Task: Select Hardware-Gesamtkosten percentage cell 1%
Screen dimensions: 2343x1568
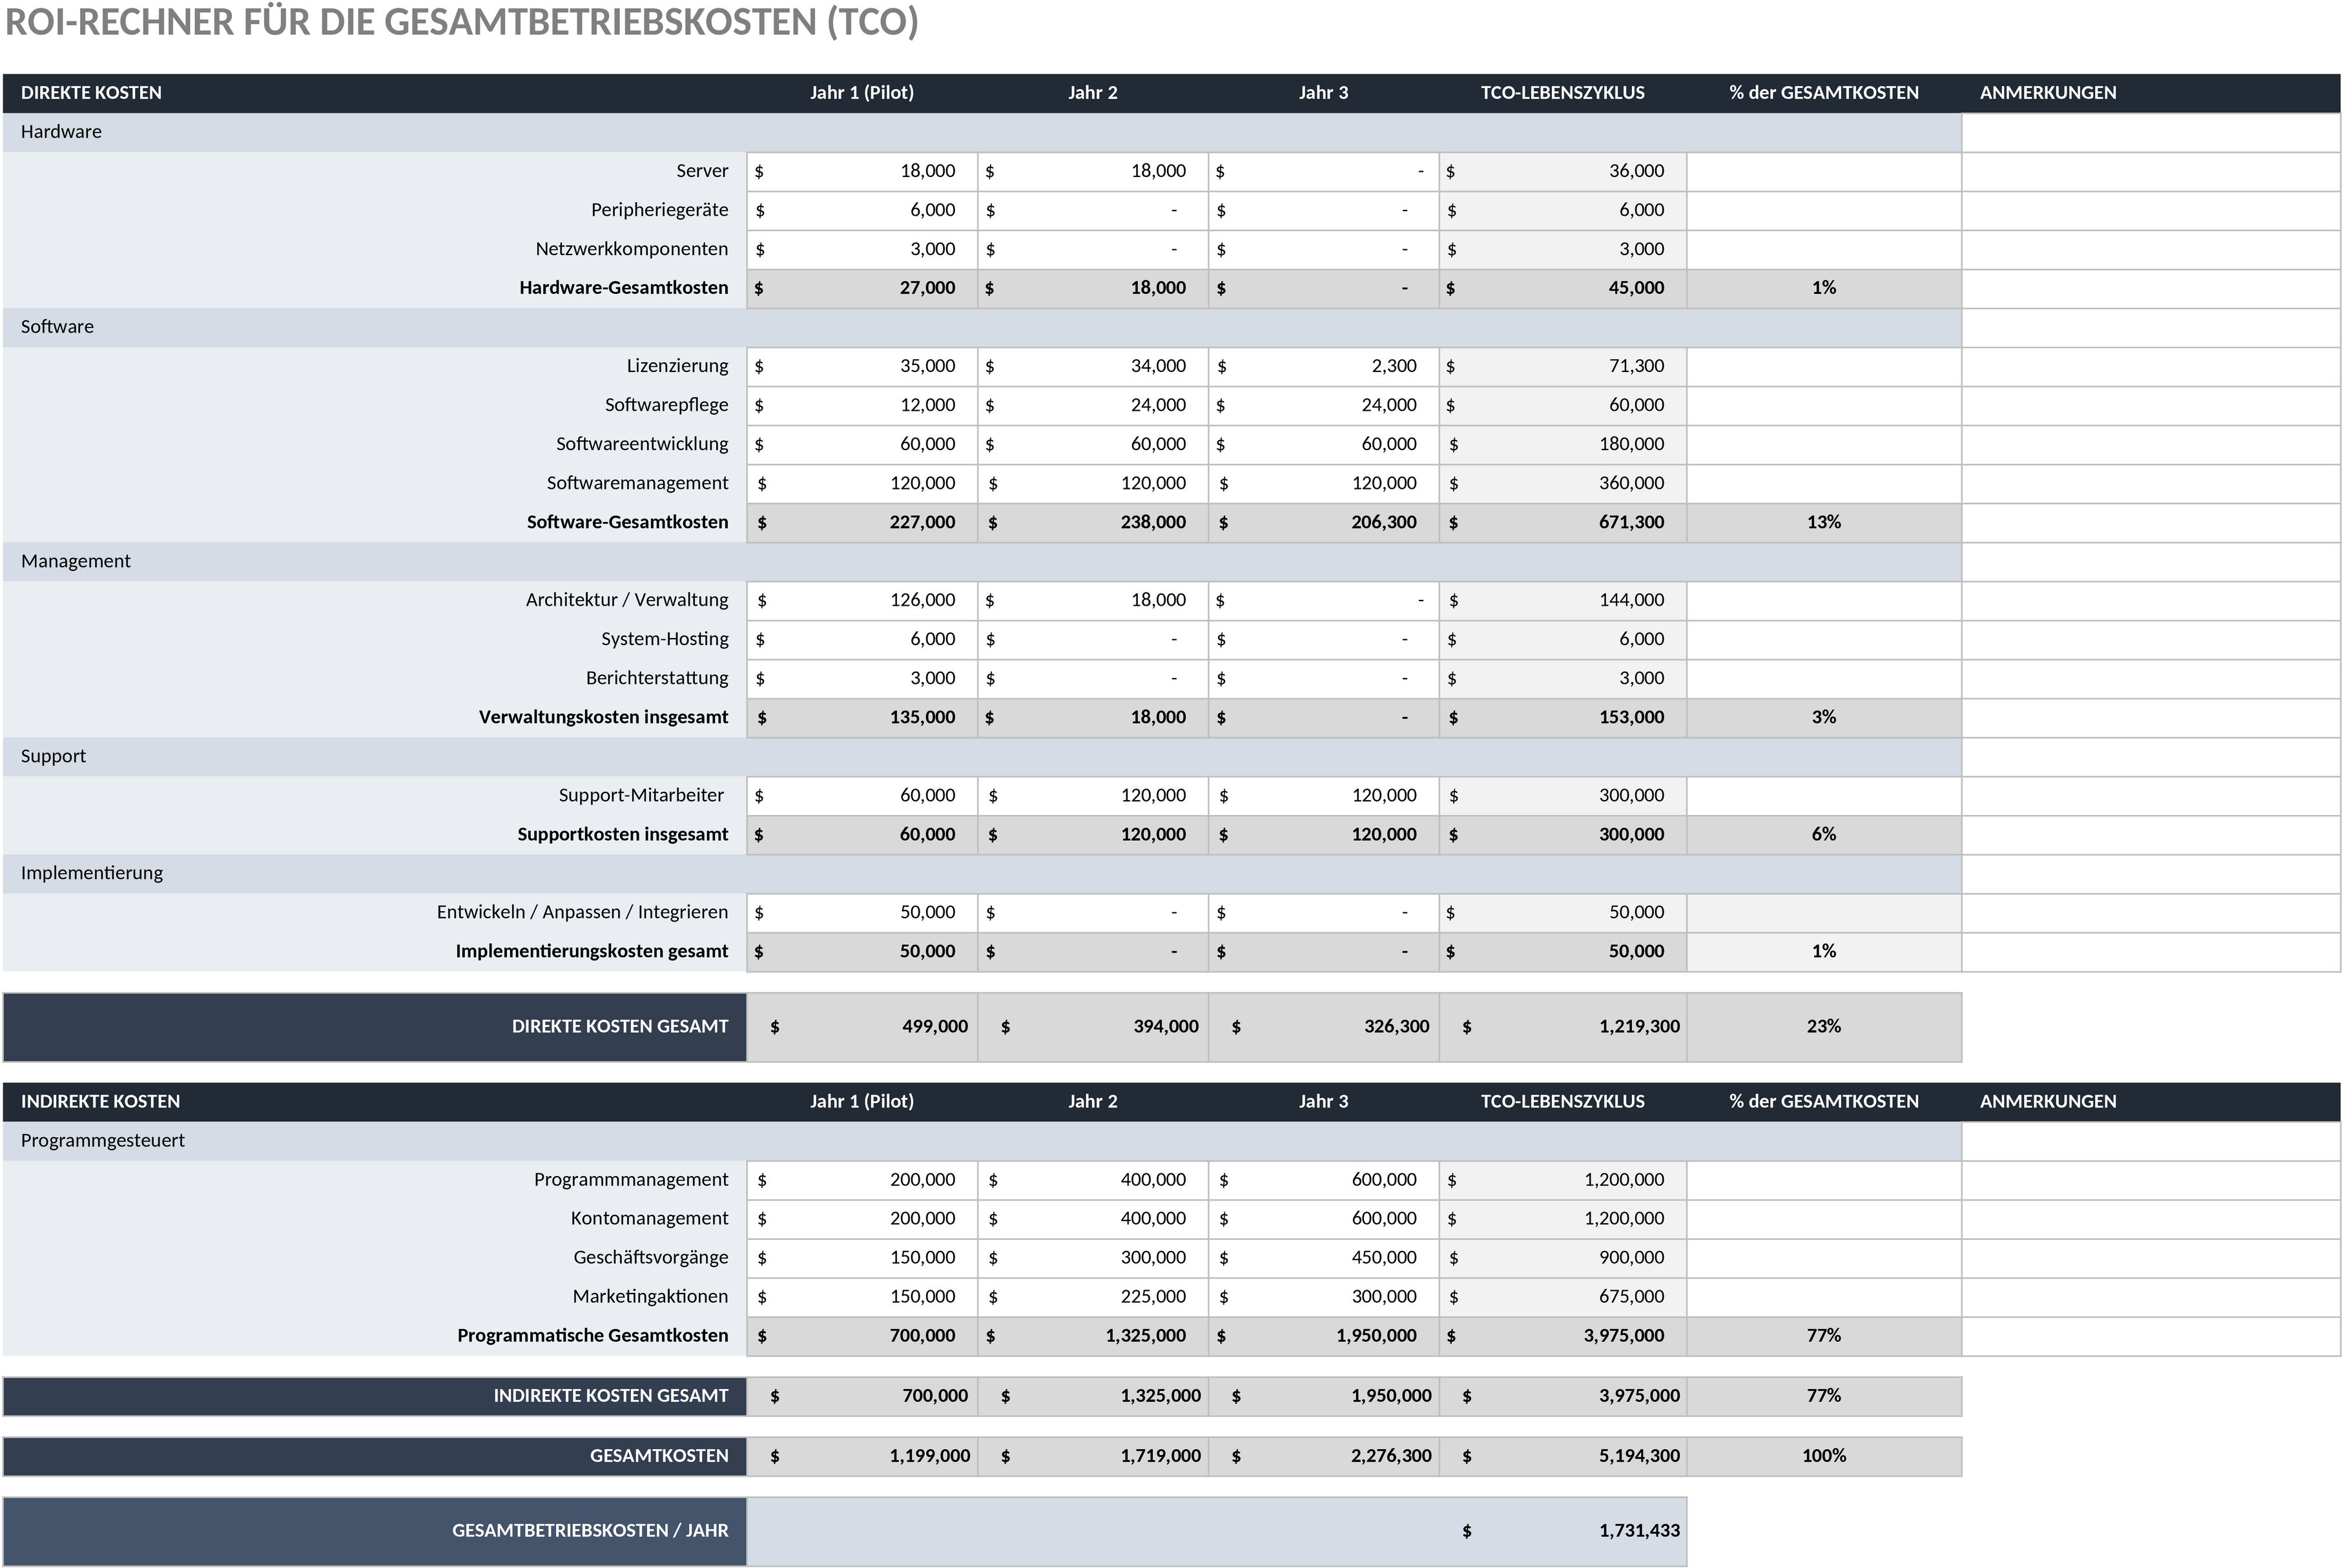Action: [1823, 288]
